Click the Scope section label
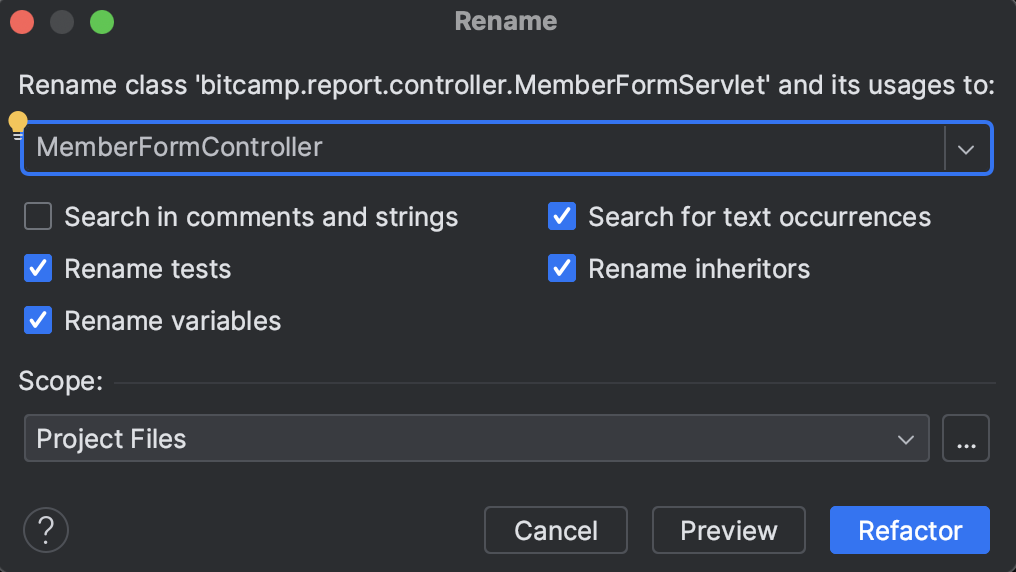Image resolution: width=1016 pixels, height=572 pixels. click(x=60, y=381)
